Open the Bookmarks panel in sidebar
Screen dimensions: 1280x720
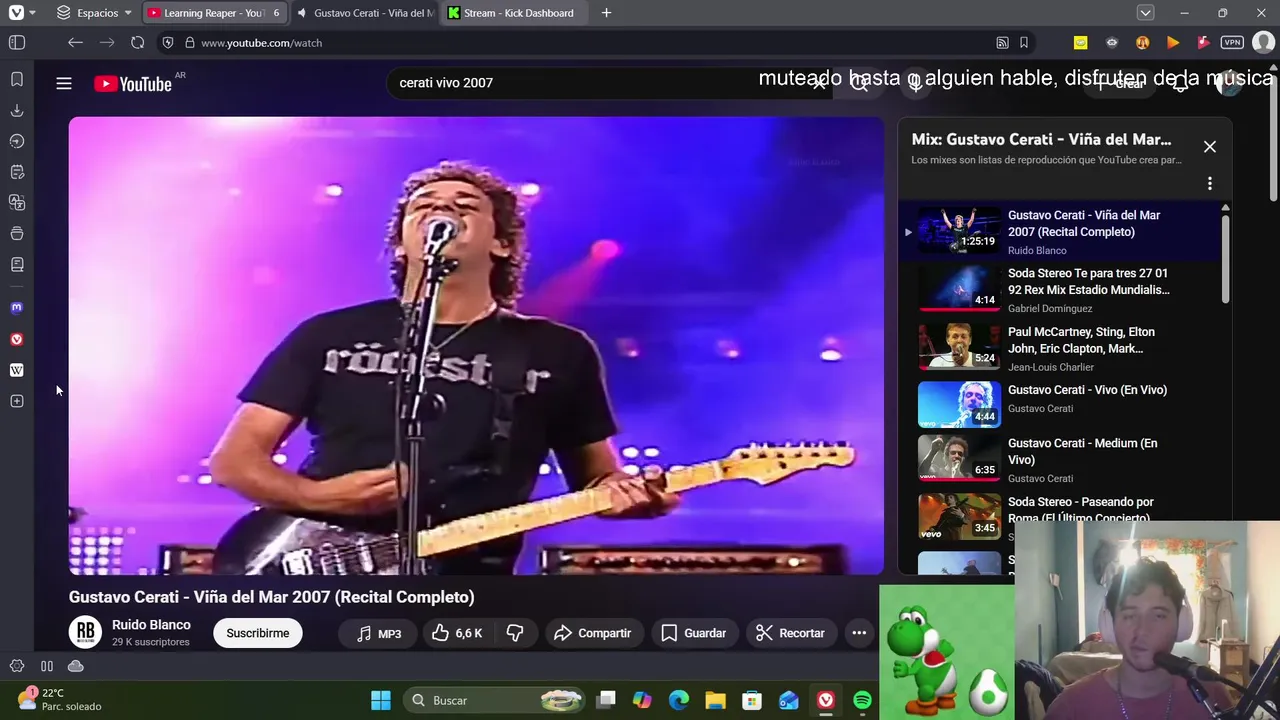[17, 79]
